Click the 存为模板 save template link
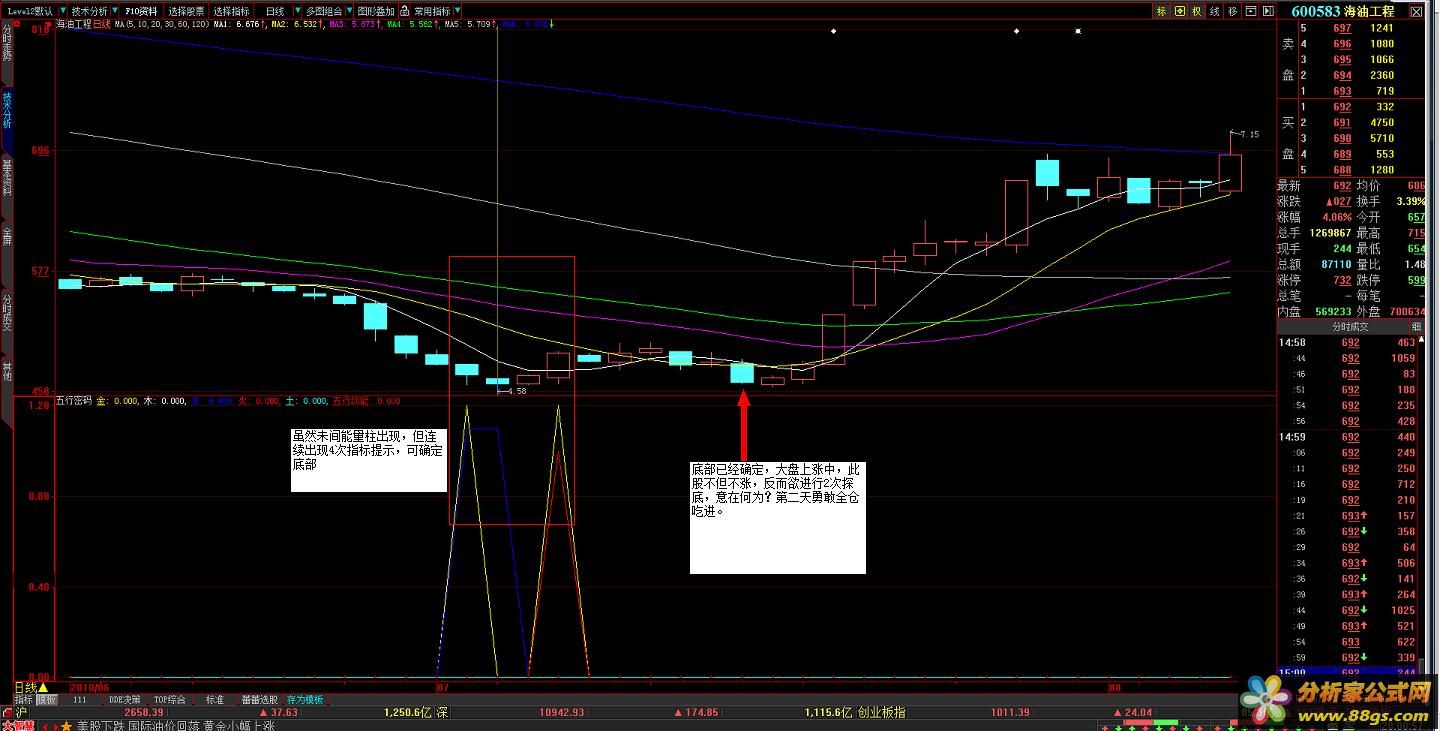The height and width of the screenshot is (731, 1440). [305, 700]
